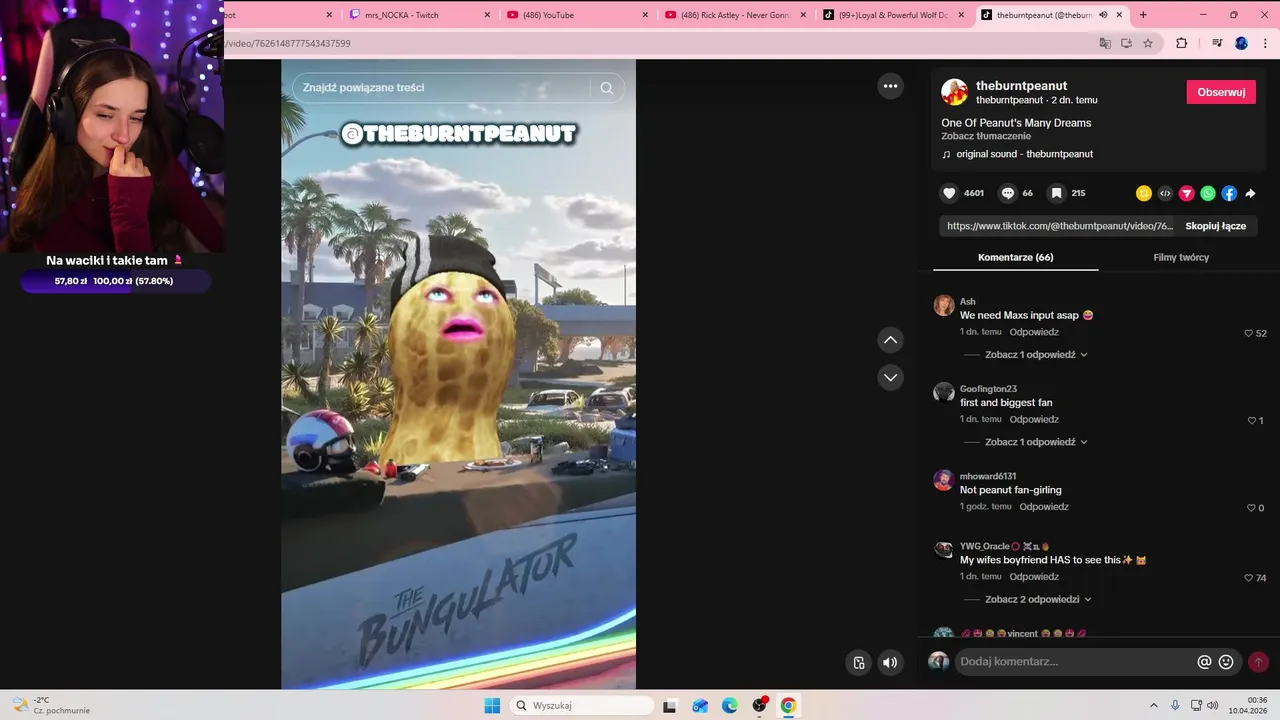The width and height of the screenshot is (1280, 720).
Task: Mute the TikTok video sound
Action: (x=890, y=662)
